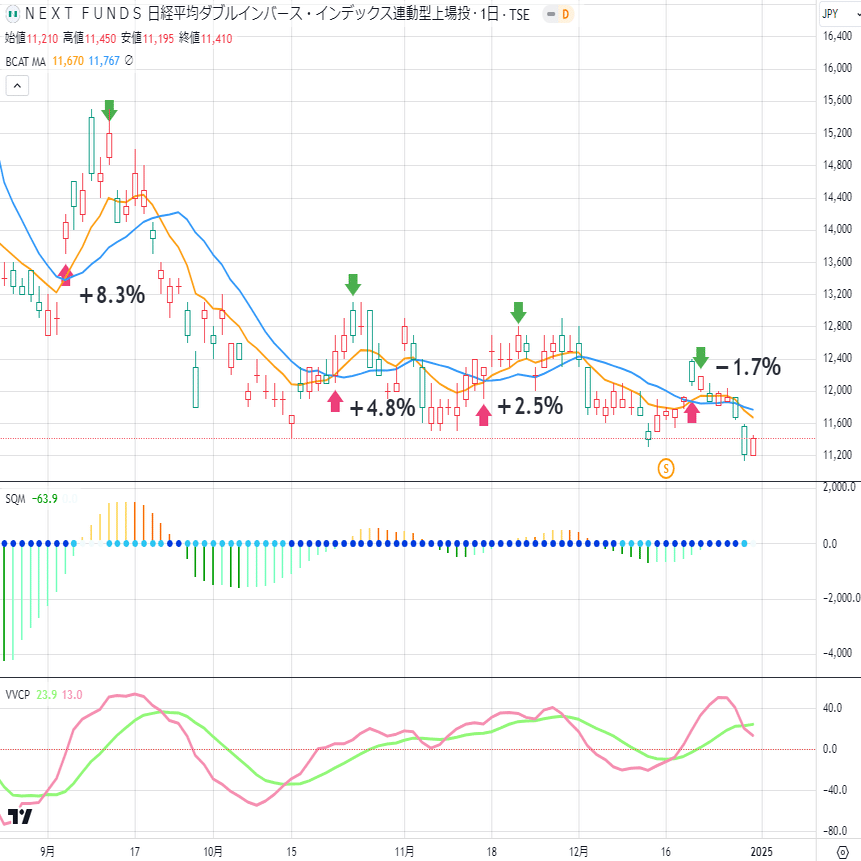Image resolution: width=861 pixels, height=861 pixels.
Task: Click the 11,600 price axis label
Action: pyautogui.click(x=837, y=423)
